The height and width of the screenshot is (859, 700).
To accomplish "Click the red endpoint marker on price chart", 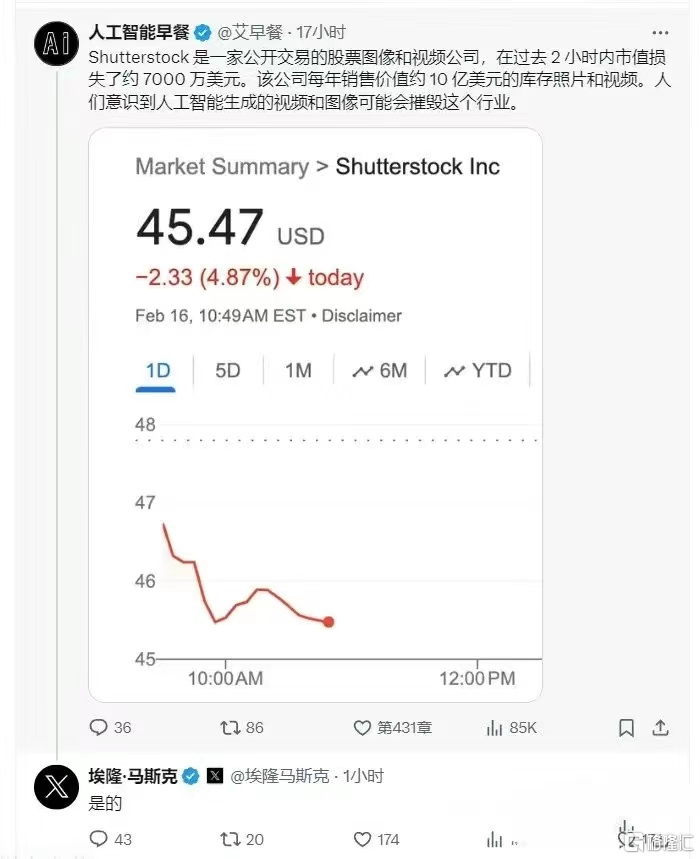I will (x=329, y=622).
